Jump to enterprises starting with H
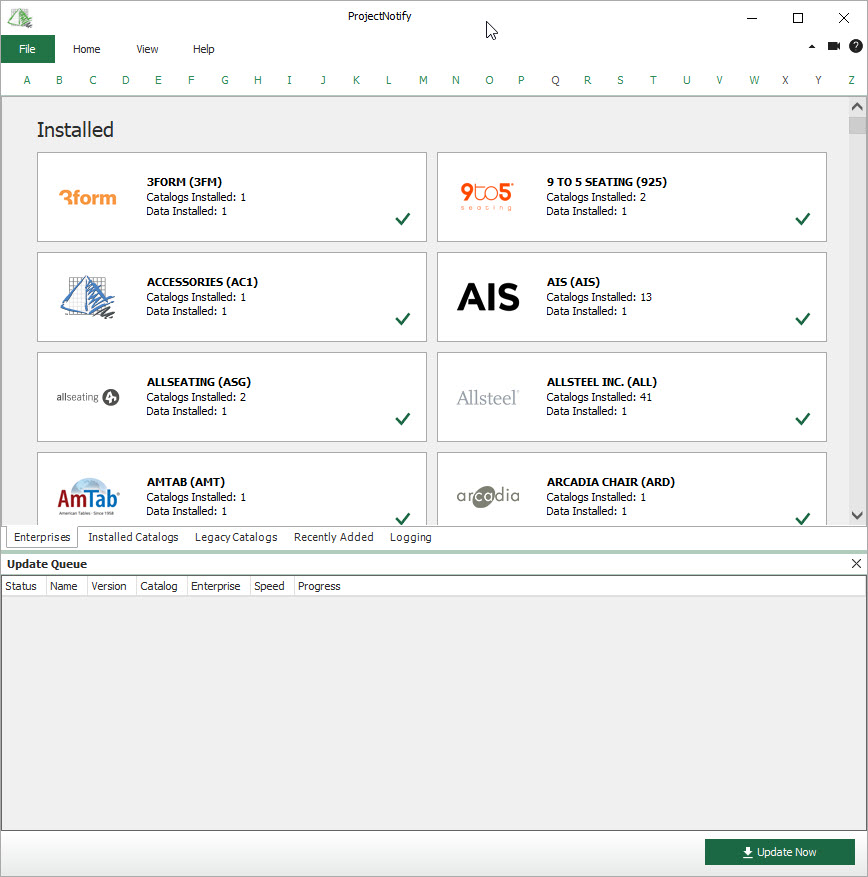Image resolution: width=868 pixels, height=877 pixels. coord(258,80)
